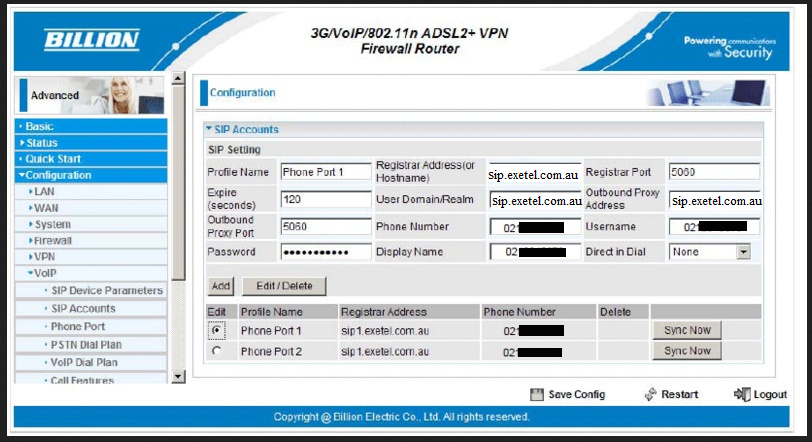Viewport: 812px width, 442px height.
Task: Click sip1.exetel.com.au in Phone Port 2 row
Action: (385, 351)
